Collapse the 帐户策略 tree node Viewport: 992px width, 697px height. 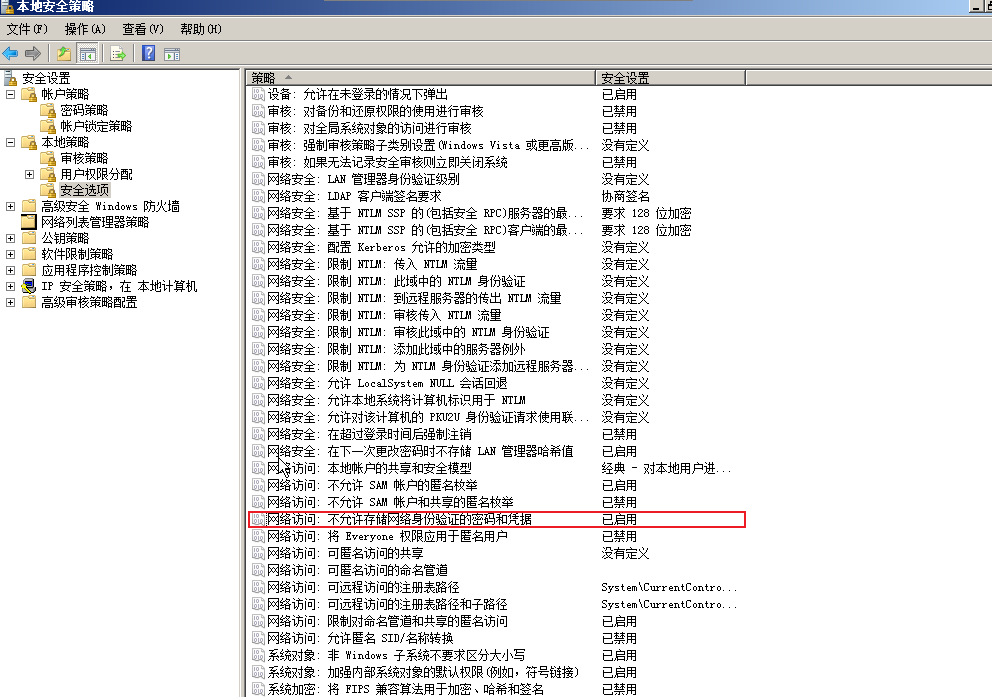10,94
